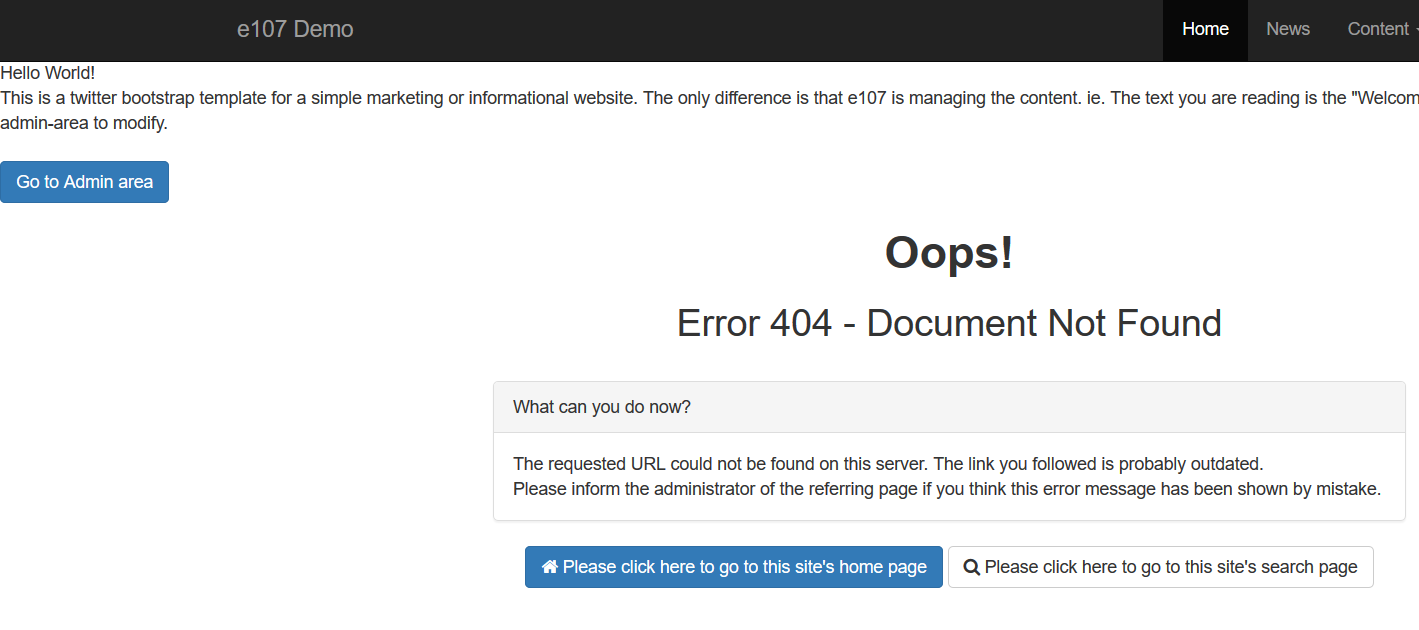Select the Home menu item
1419x630 pixels.
(1205, 29)
